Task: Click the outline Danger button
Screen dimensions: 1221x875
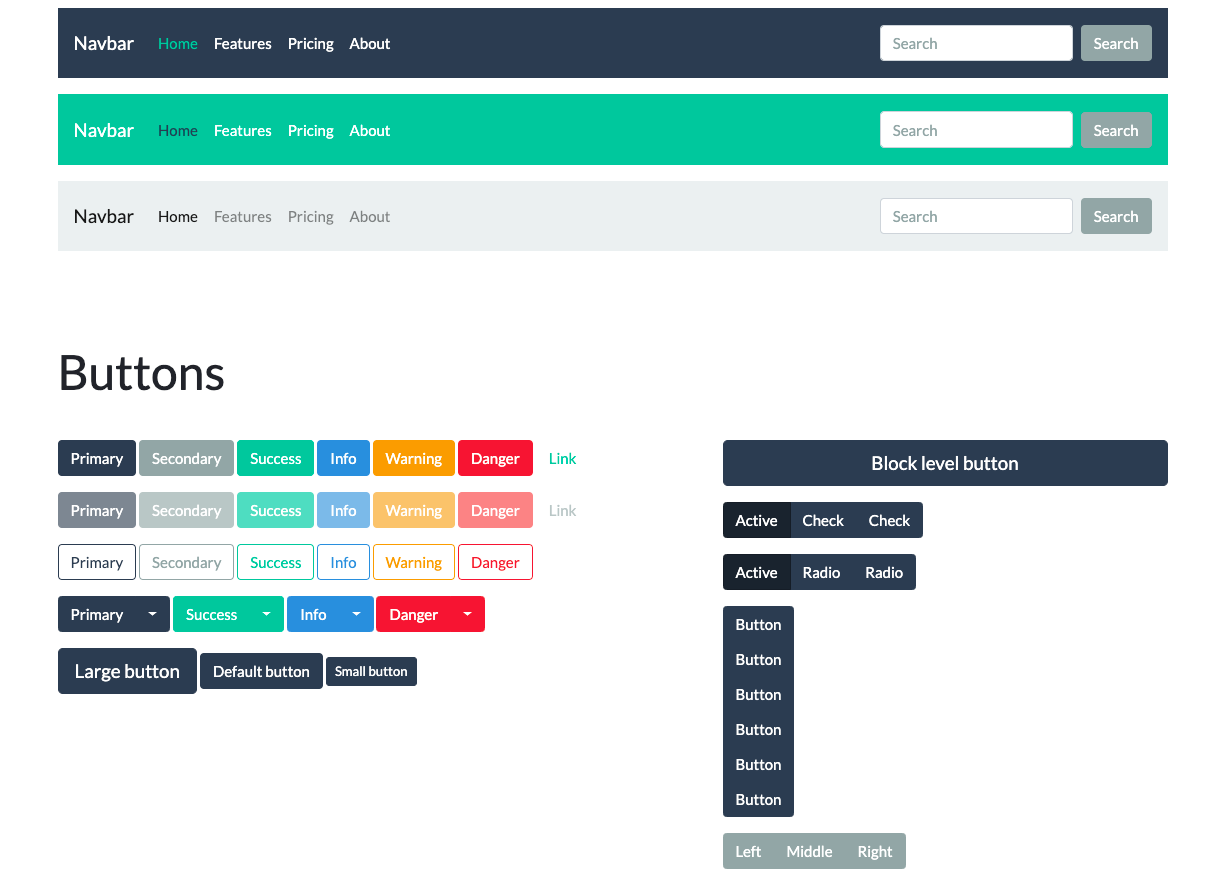Action: 495,562
